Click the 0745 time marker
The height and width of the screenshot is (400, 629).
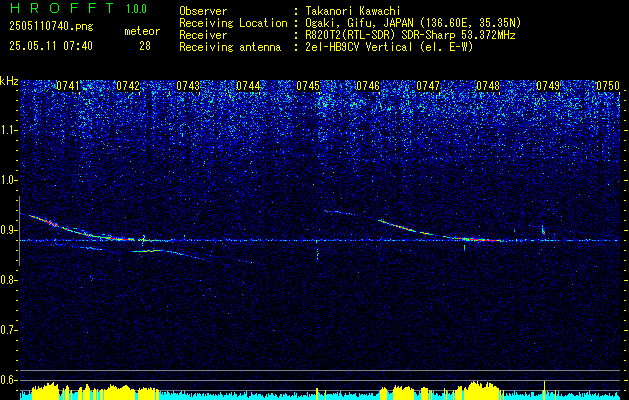click(308, 86)
